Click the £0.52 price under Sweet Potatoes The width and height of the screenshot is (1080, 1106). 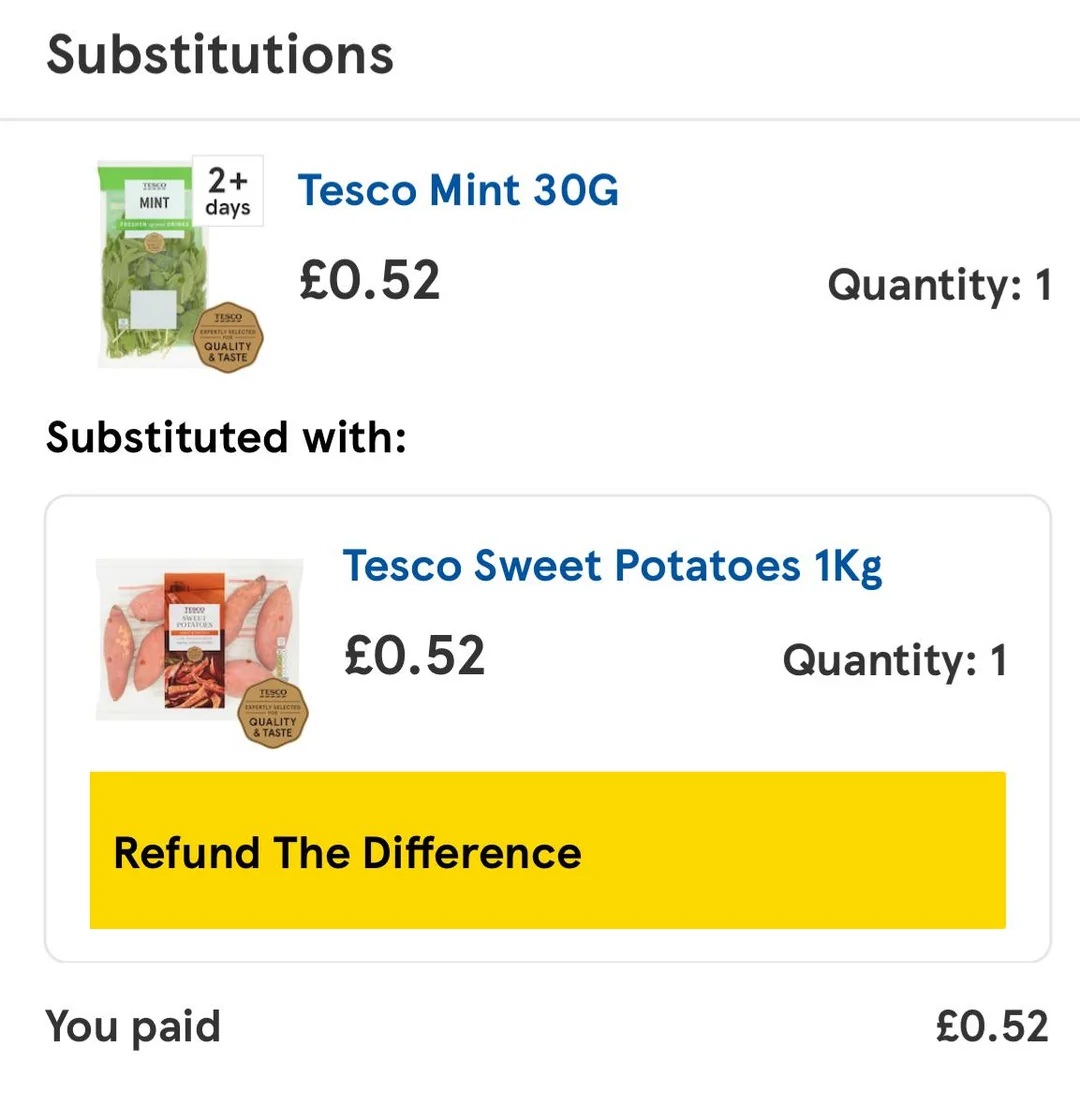(x=414, y=656)
